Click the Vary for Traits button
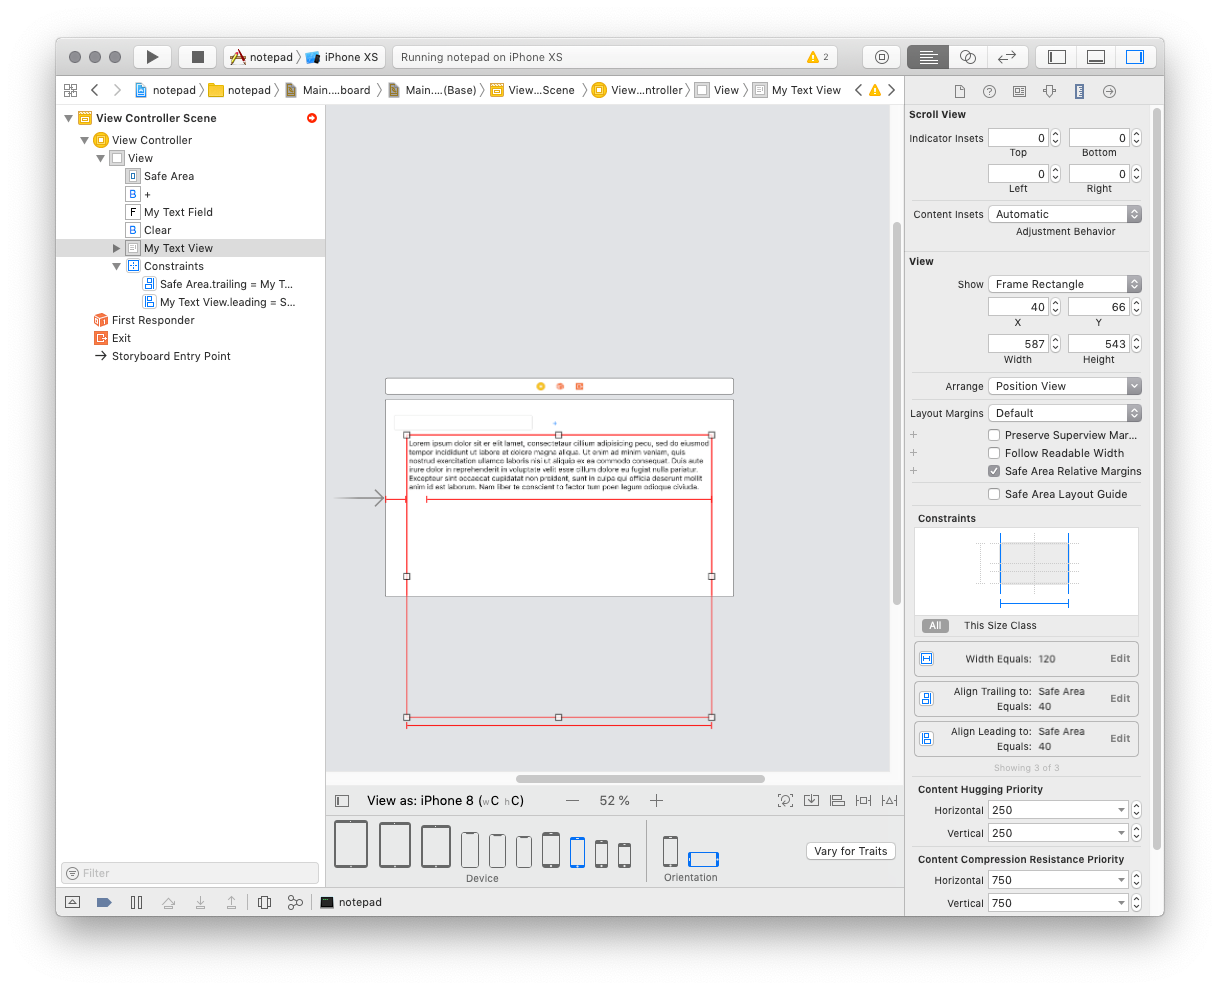 coord(850,851)
